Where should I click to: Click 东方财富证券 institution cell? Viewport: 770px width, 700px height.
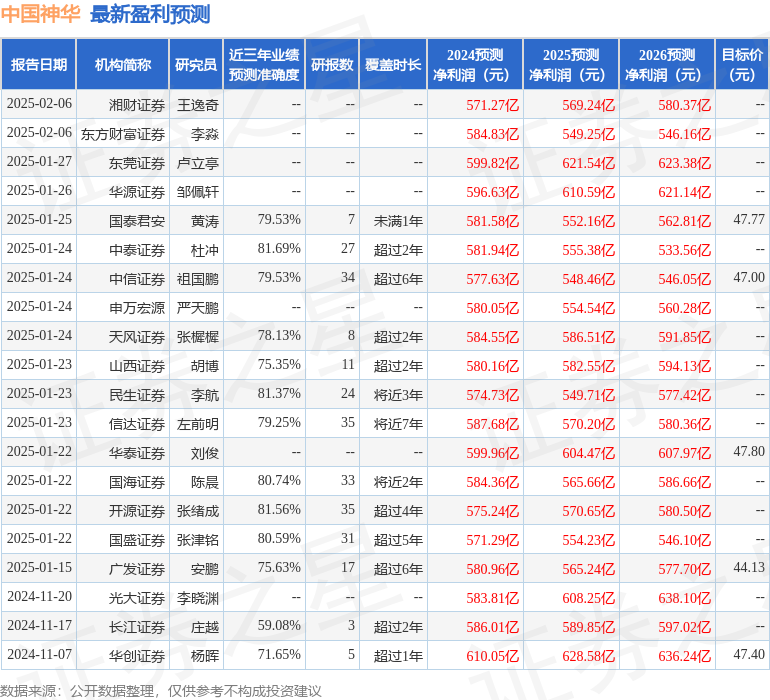click(123, 134)
